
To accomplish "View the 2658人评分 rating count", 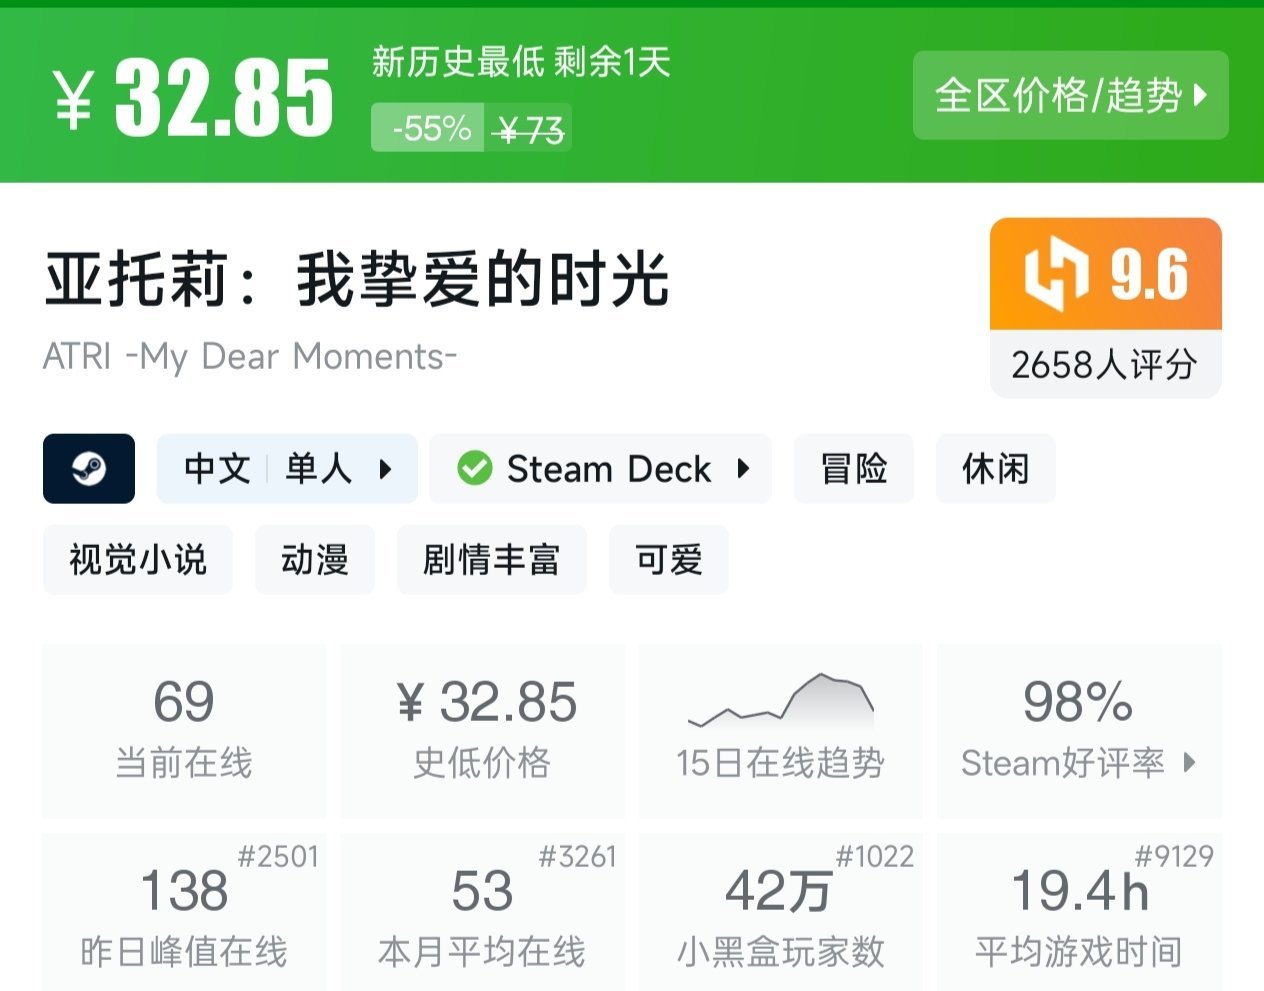I will click(x=1105, y=365).
